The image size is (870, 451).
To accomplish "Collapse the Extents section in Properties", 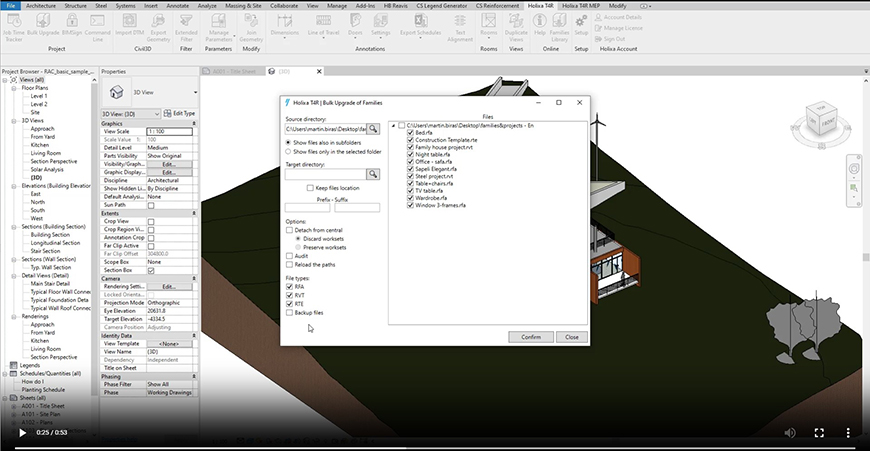I will (194, 213).
